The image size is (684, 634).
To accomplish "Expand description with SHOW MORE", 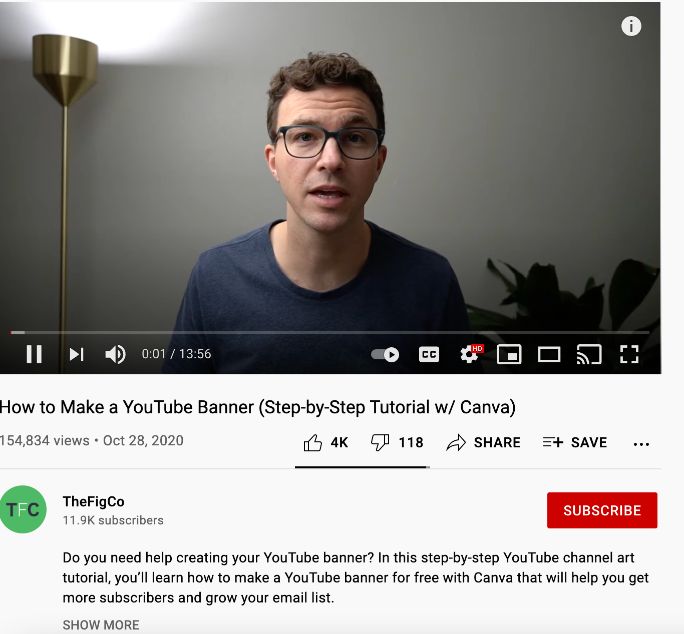I will pyautogui.click(x=101, y=625).
